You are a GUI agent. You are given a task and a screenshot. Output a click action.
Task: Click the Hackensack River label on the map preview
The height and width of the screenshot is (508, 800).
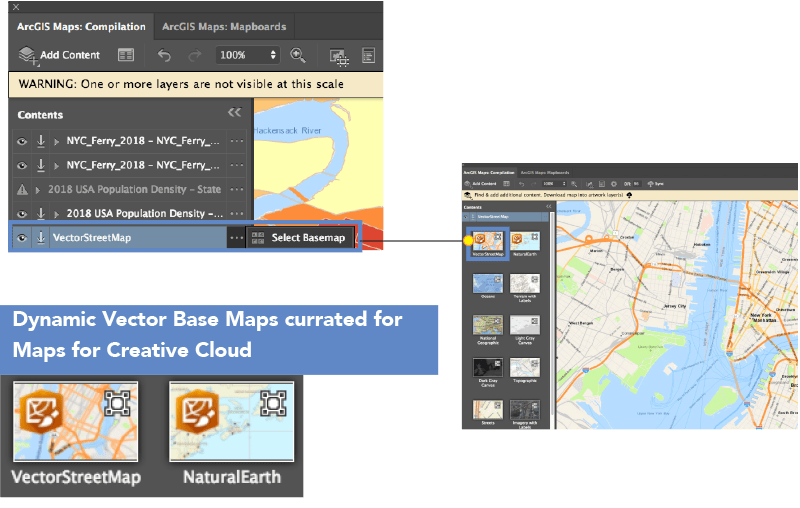point(288,131)
